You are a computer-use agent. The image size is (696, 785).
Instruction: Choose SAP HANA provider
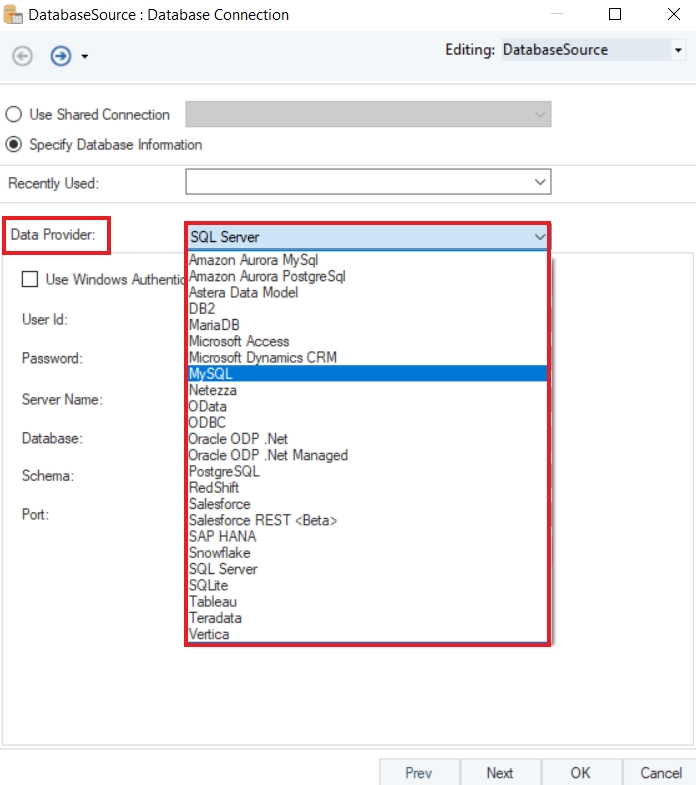coord(368,537)
